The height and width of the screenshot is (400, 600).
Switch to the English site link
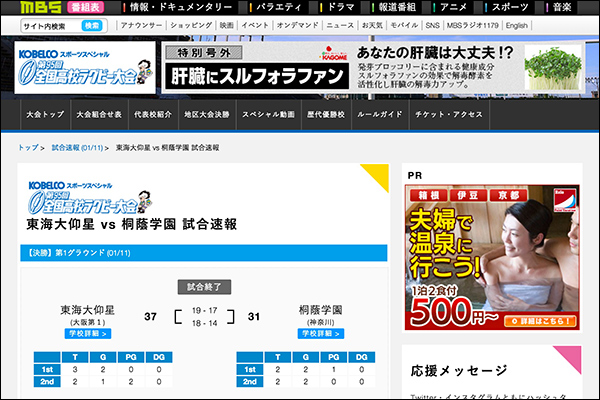pyautogui.click(x=517, y=25)
